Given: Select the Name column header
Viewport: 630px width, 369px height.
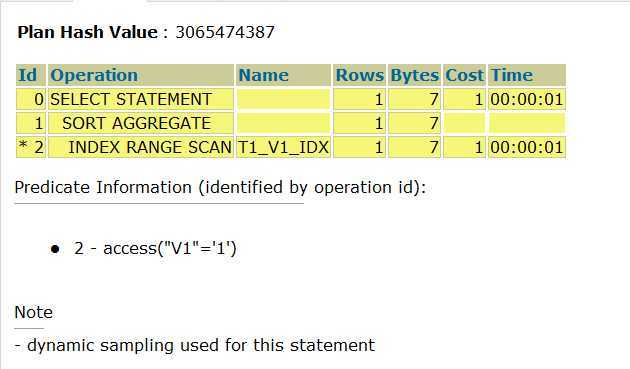Looking at the screenshot, I should pyautogui.click(x=283, y=75).
